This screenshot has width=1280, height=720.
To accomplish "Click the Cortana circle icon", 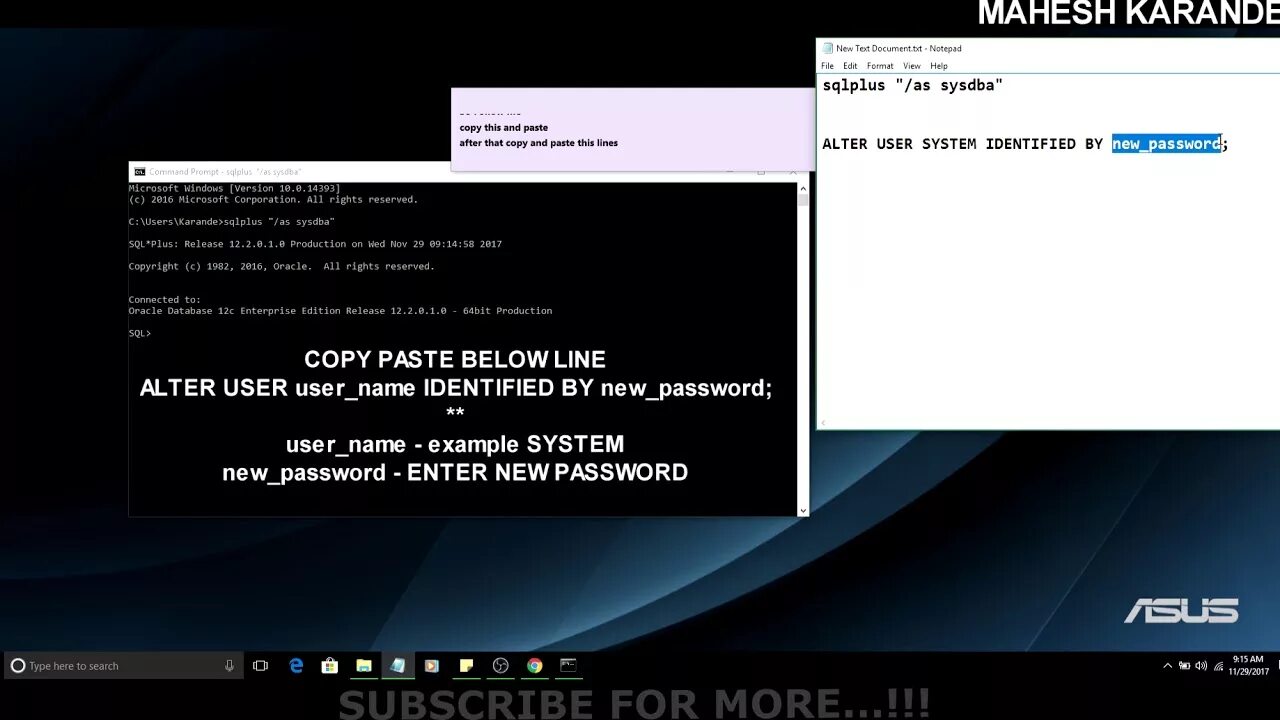I will point(17,666).
